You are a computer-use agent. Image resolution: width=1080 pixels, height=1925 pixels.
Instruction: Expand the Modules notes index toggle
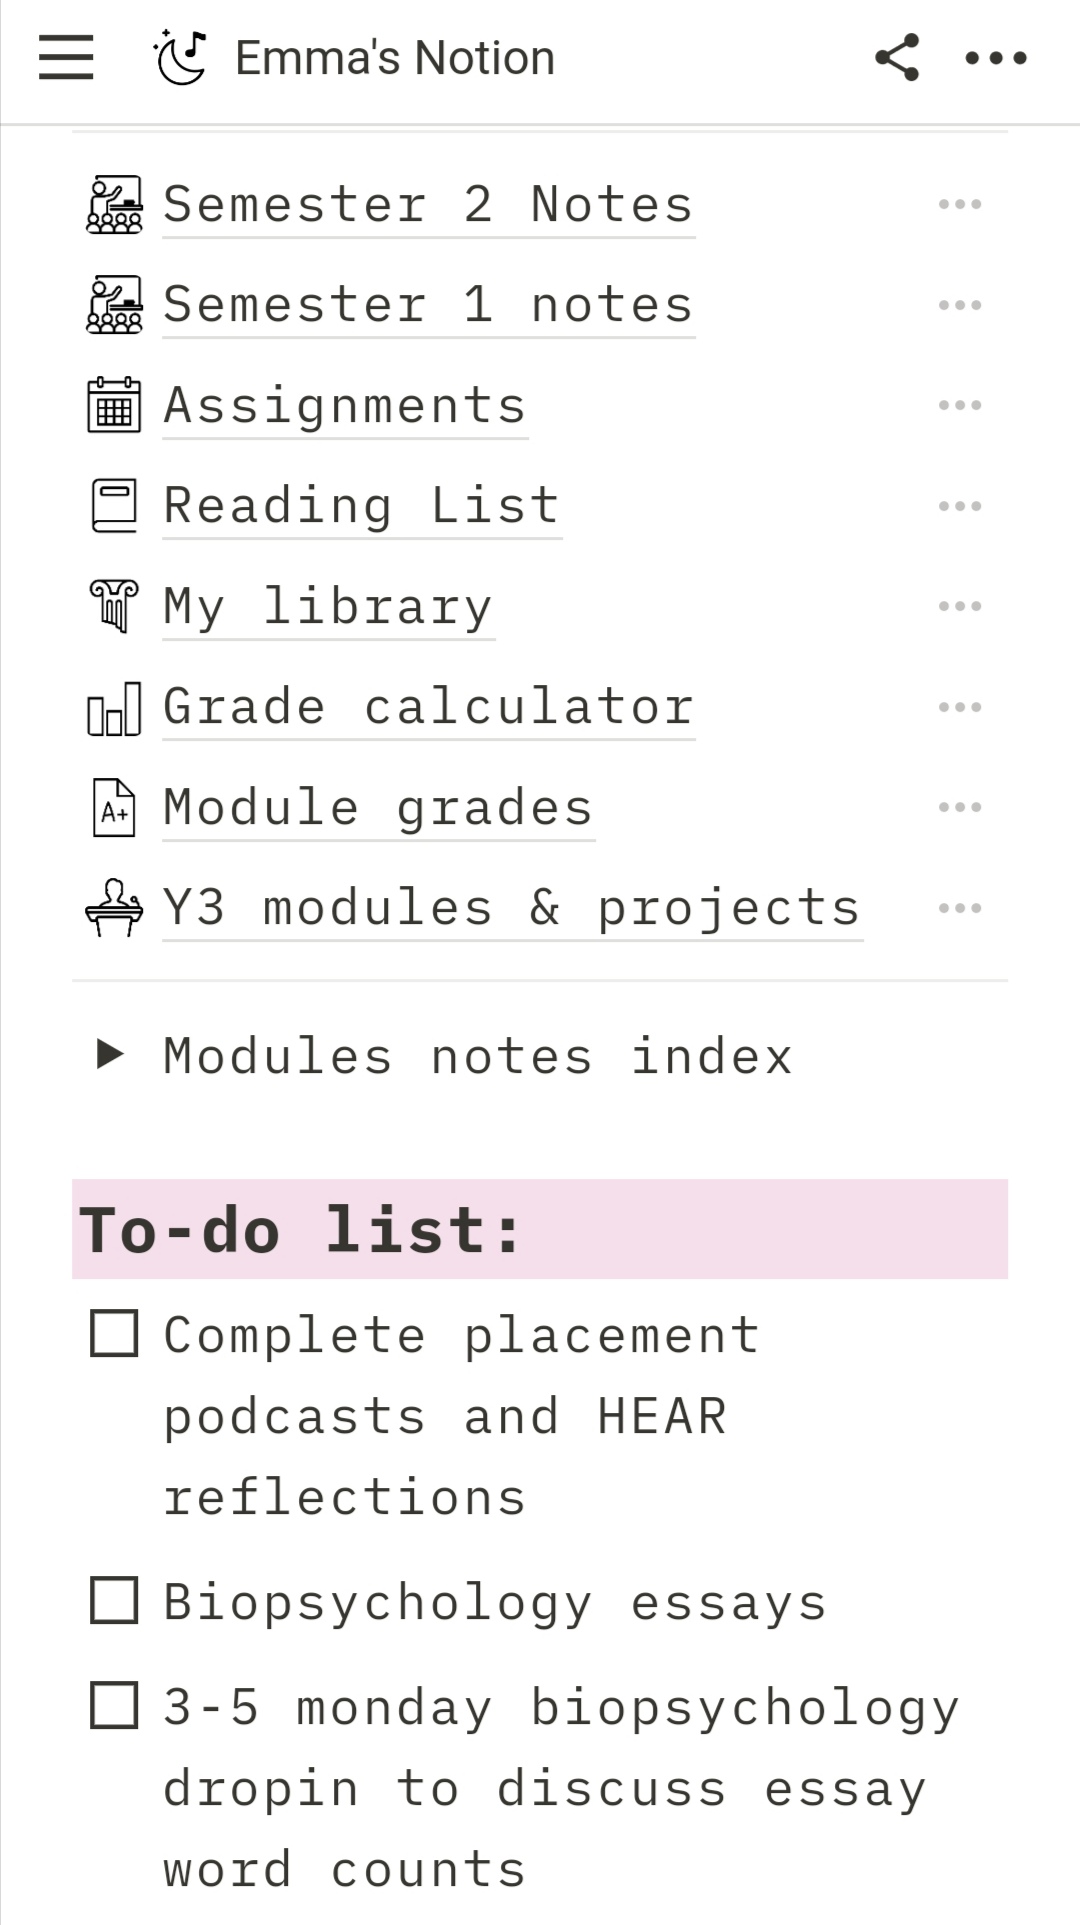110,1054
